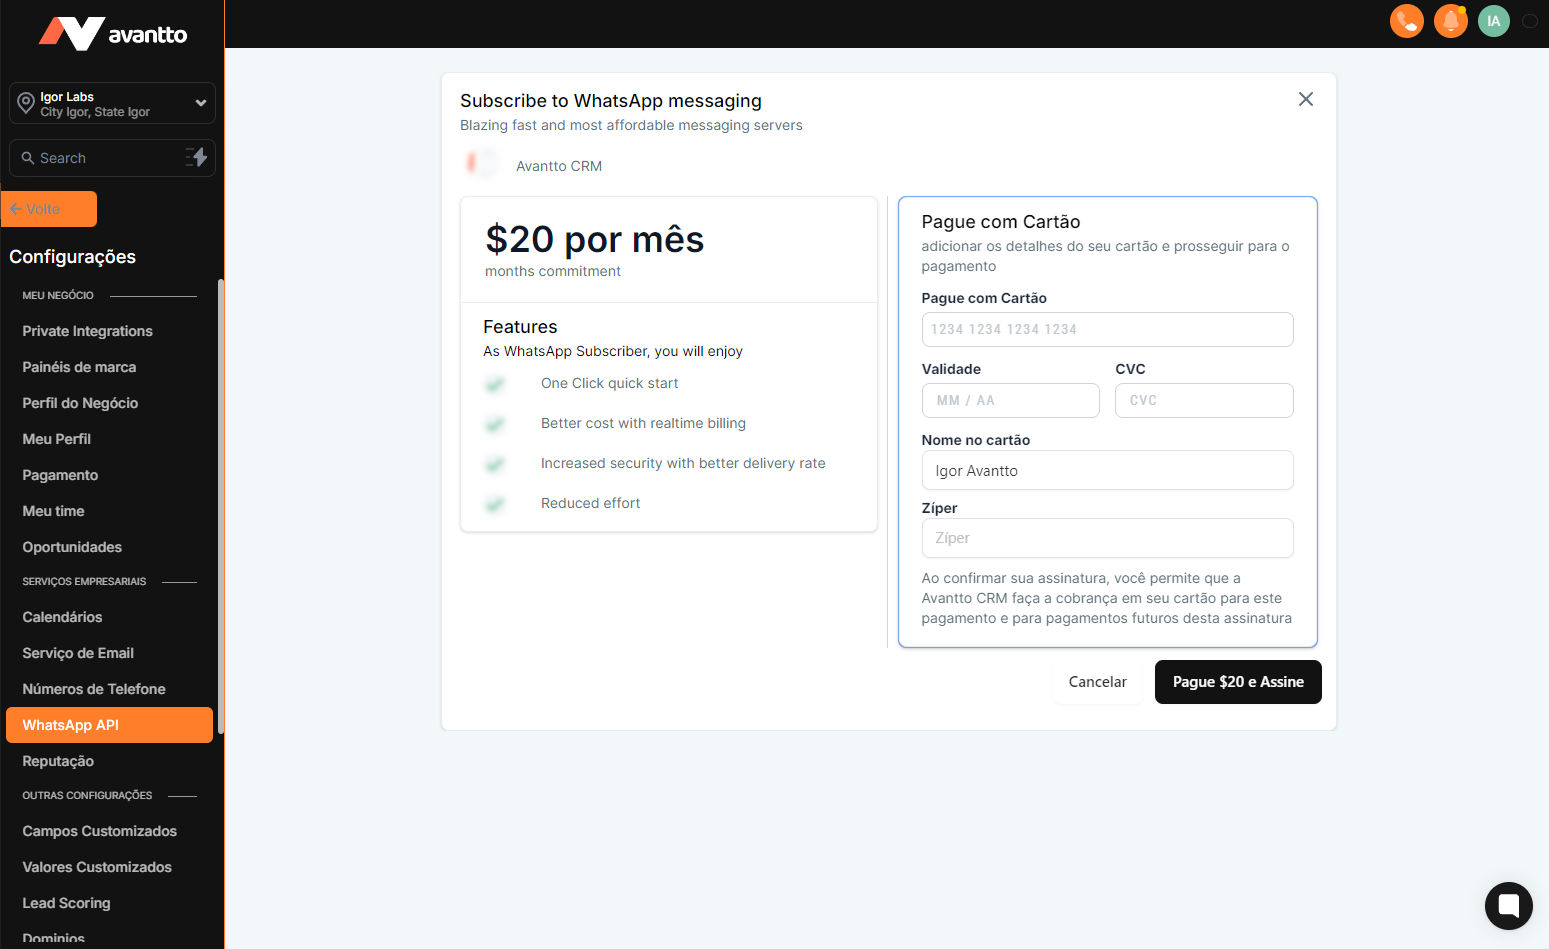Focus the card number input field
The height and width of the screenshot is (949, 1549).
pos(1107,329)
